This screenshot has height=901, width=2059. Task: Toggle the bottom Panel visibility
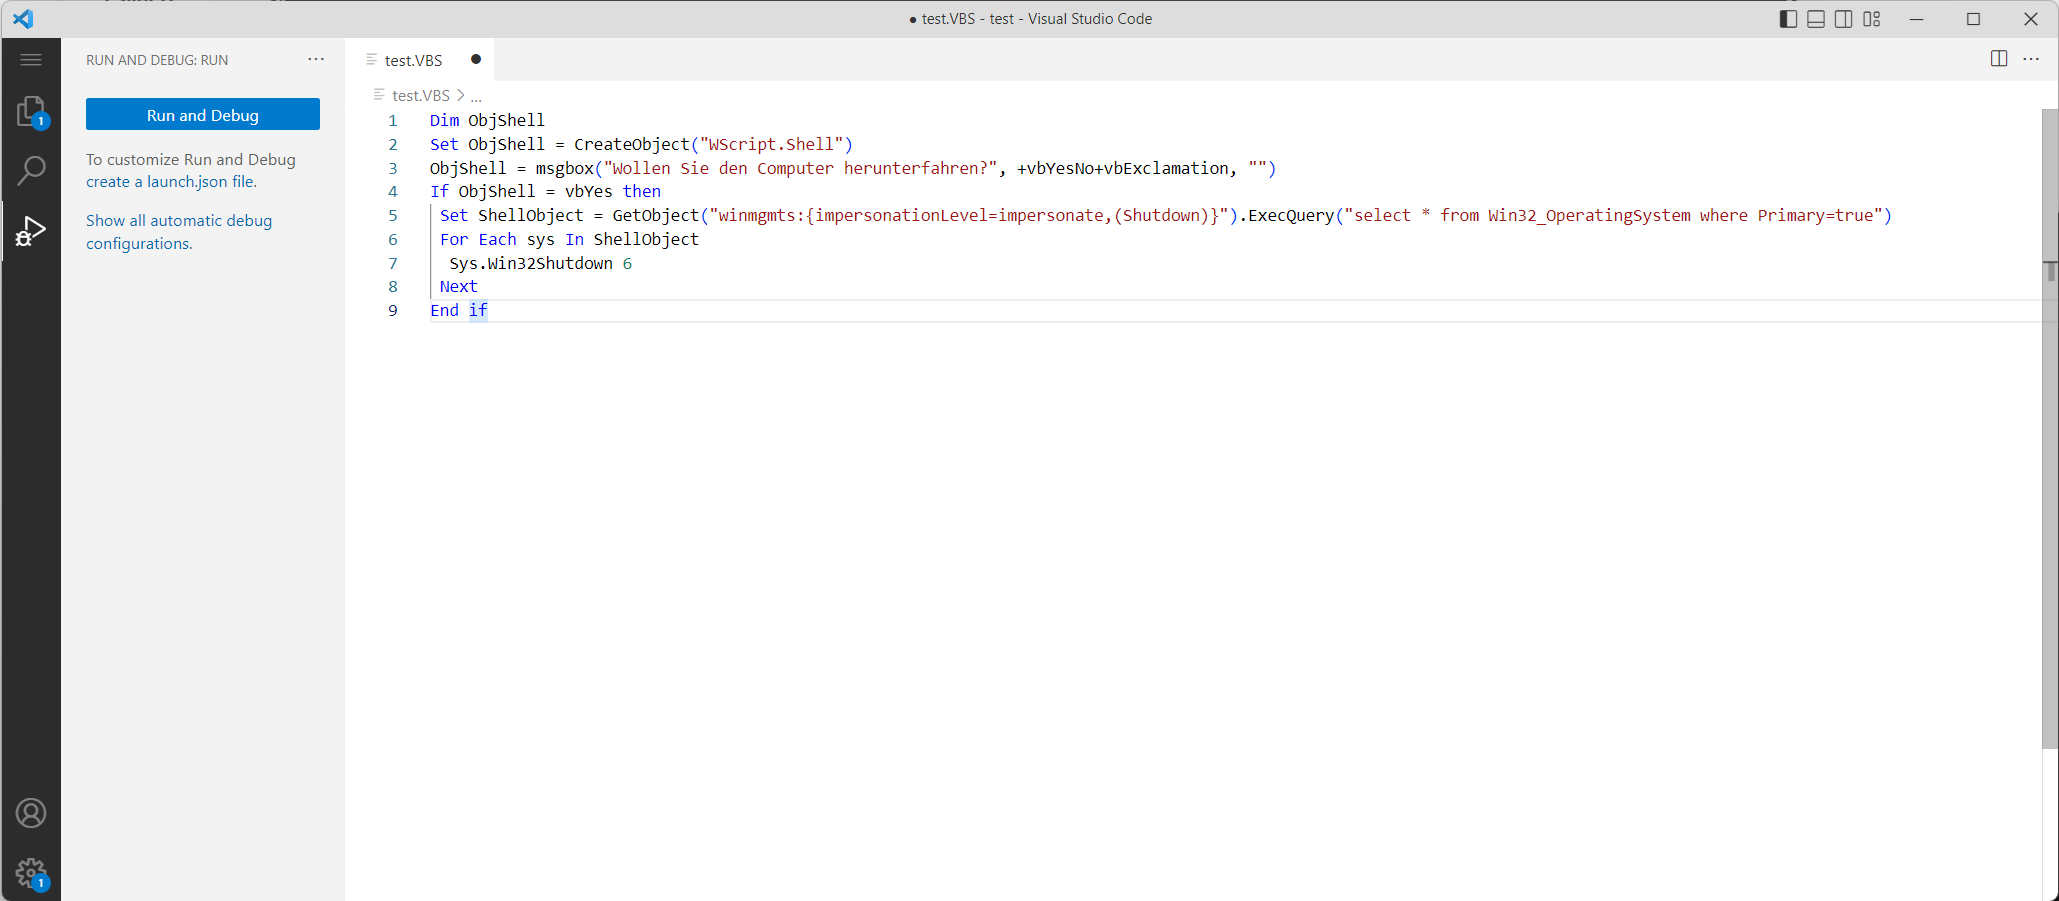tap(1816, 18)
